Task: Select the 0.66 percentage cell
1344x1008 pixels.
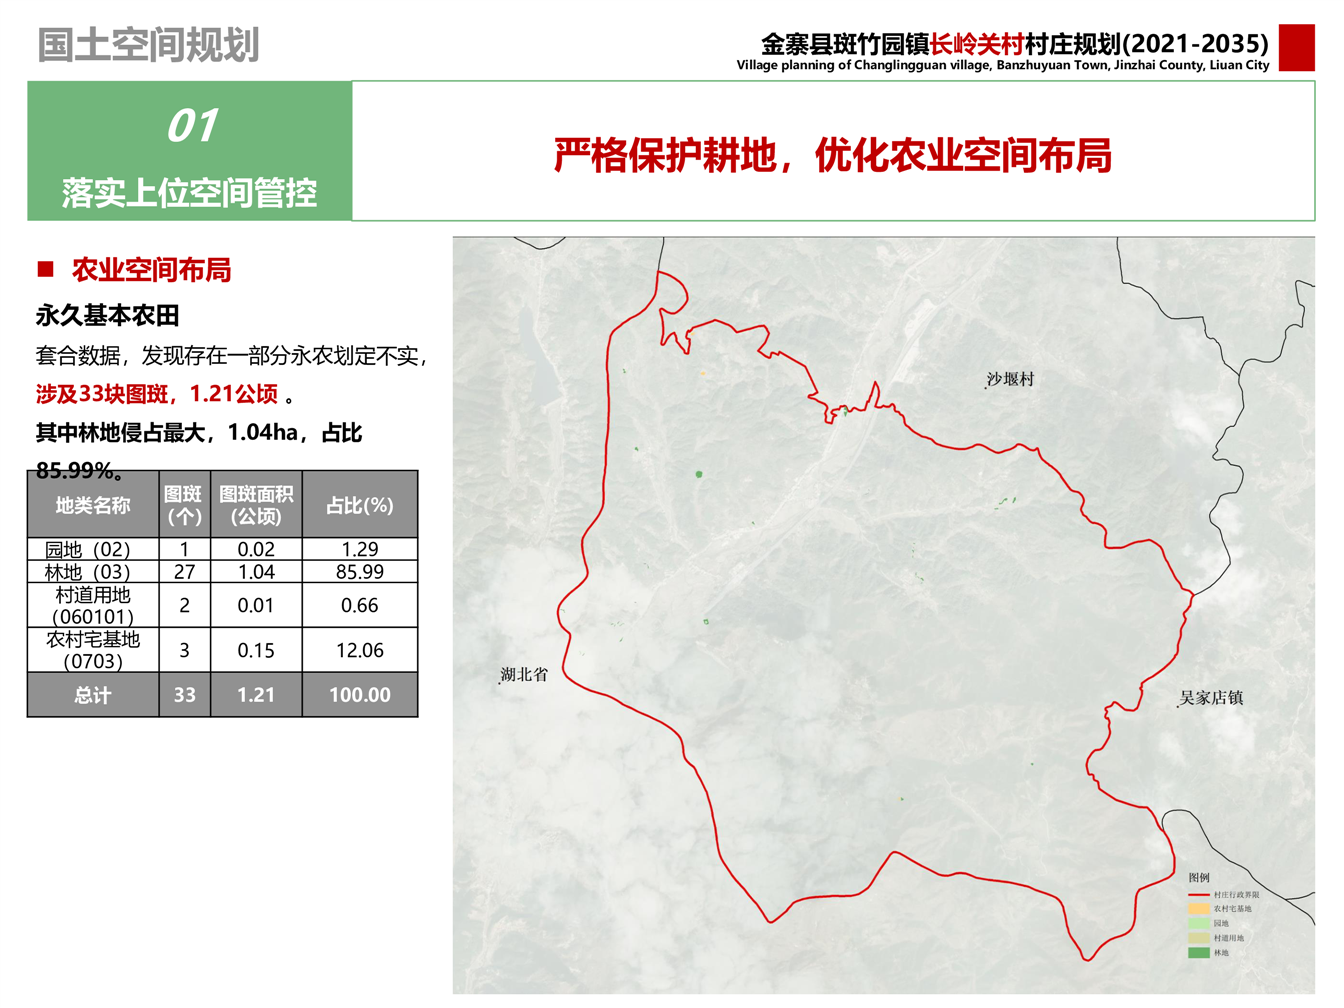Action: (360, 605)
